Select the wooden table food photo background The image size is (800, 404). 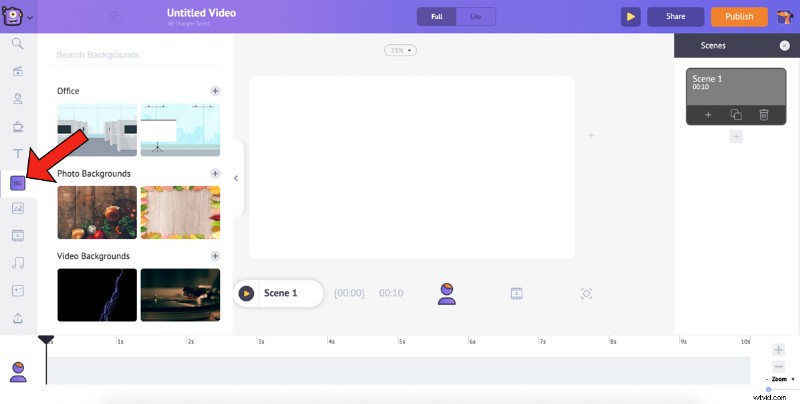click(97, 212)
